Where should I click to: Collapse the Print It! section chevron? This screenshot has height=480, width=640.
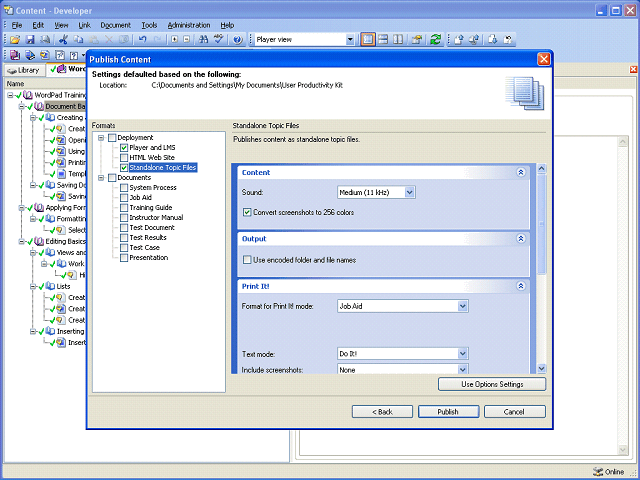tap(521, 287)
